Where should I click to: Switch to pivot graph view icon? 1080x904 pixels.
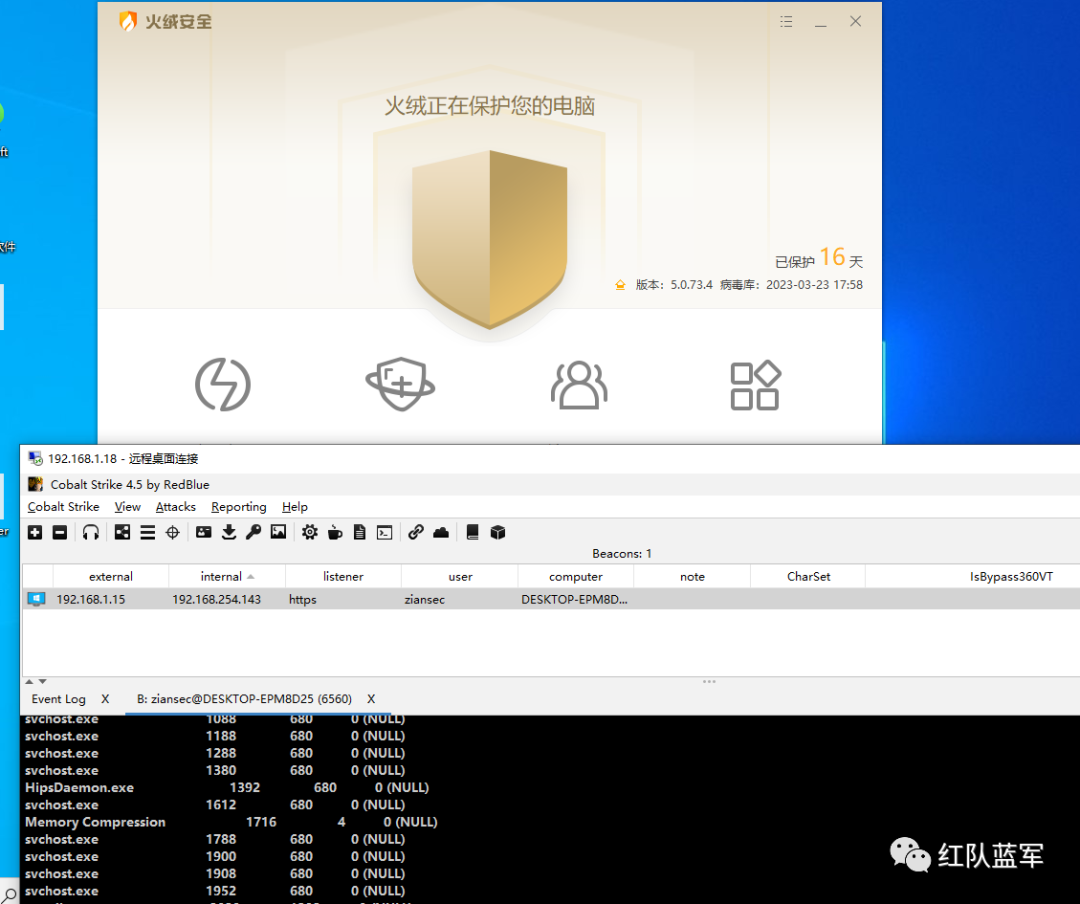122,532
